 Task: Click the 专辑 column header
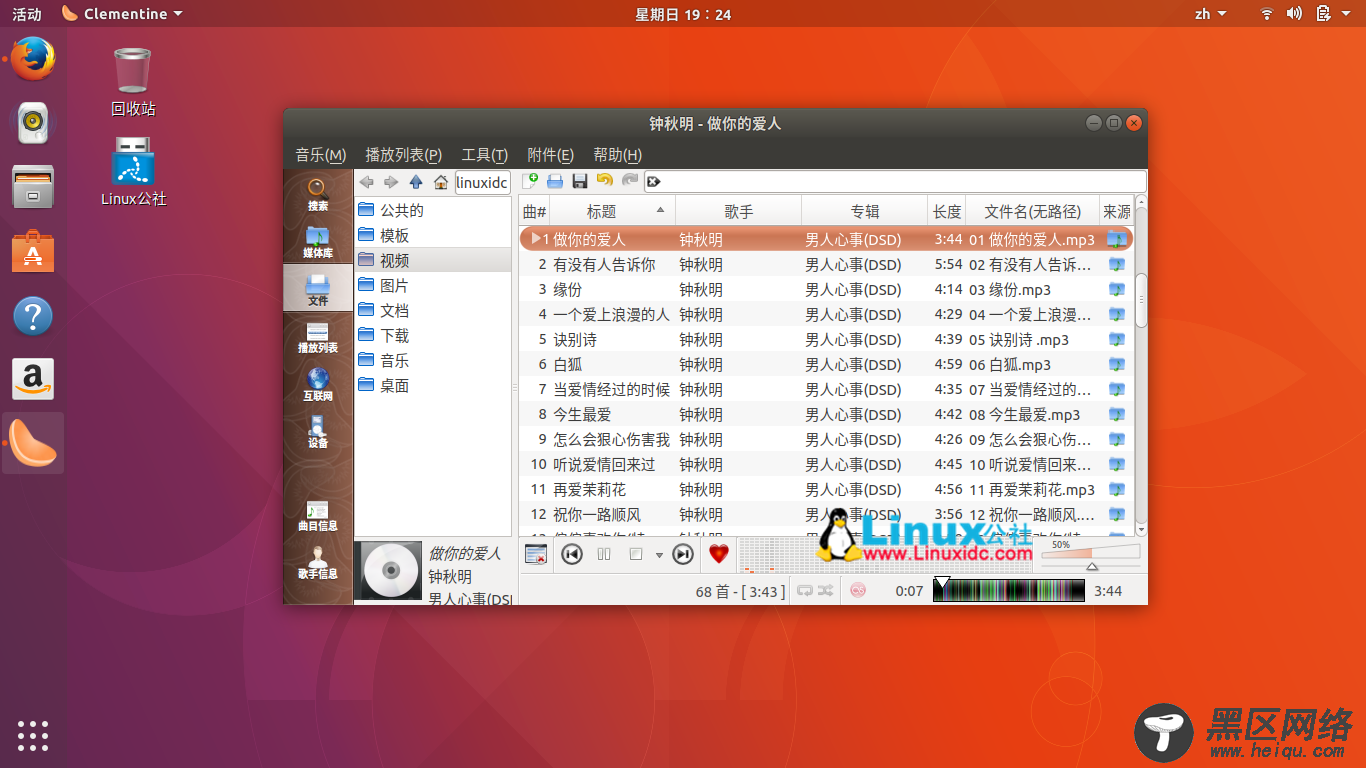[x=865, y=211]
